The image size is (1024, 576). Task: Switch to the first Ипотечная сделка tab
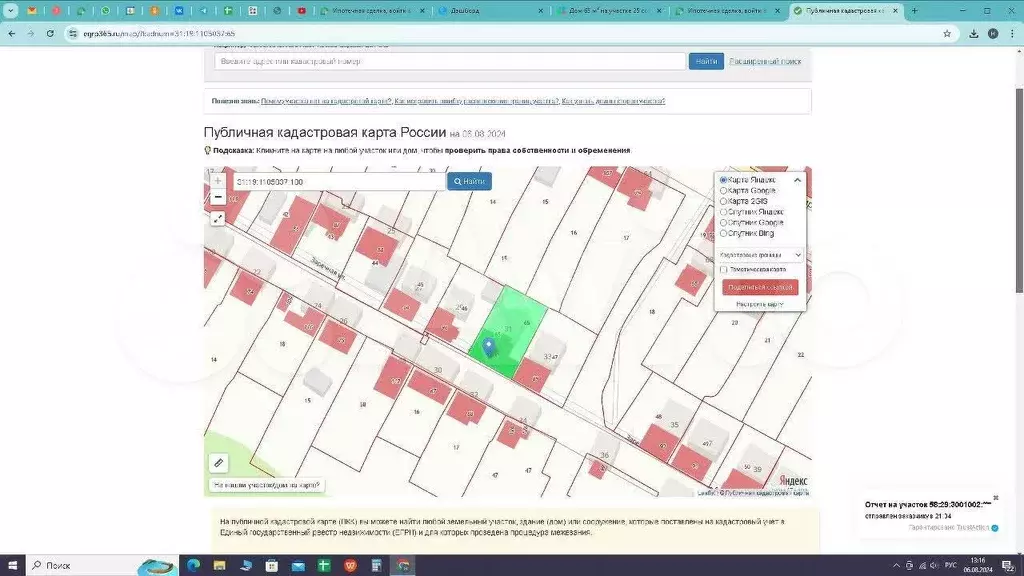(x=373, y=10)
